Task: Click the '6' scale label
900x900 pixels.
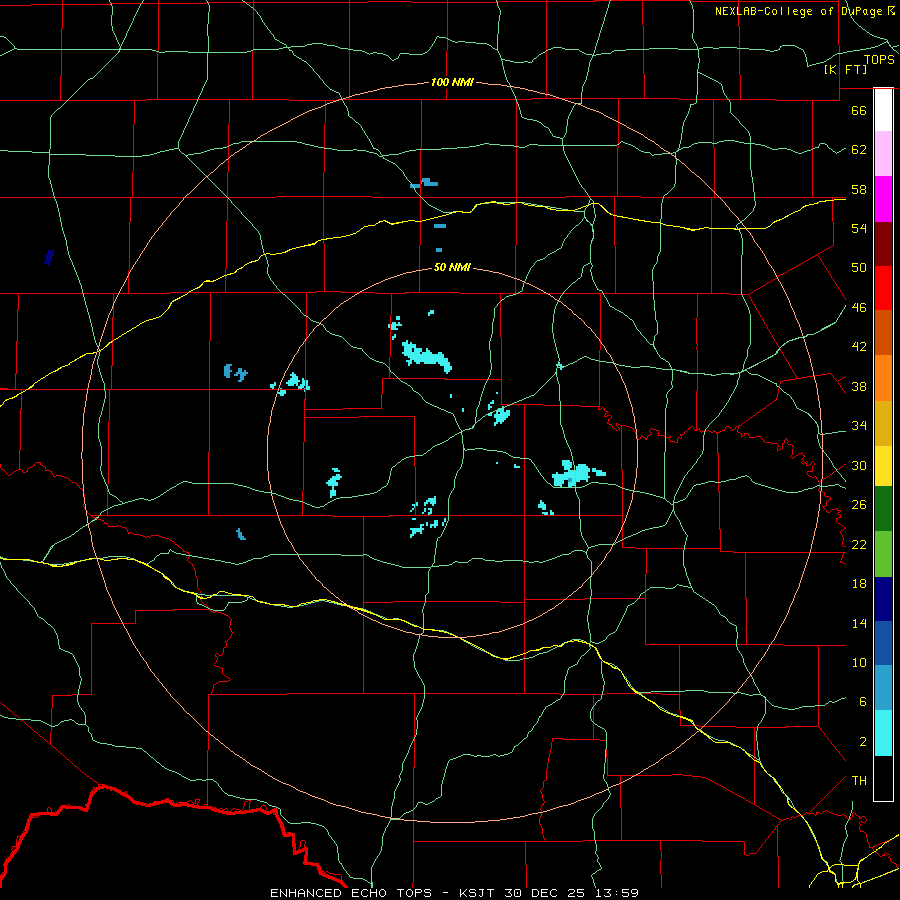Action: 863,702
